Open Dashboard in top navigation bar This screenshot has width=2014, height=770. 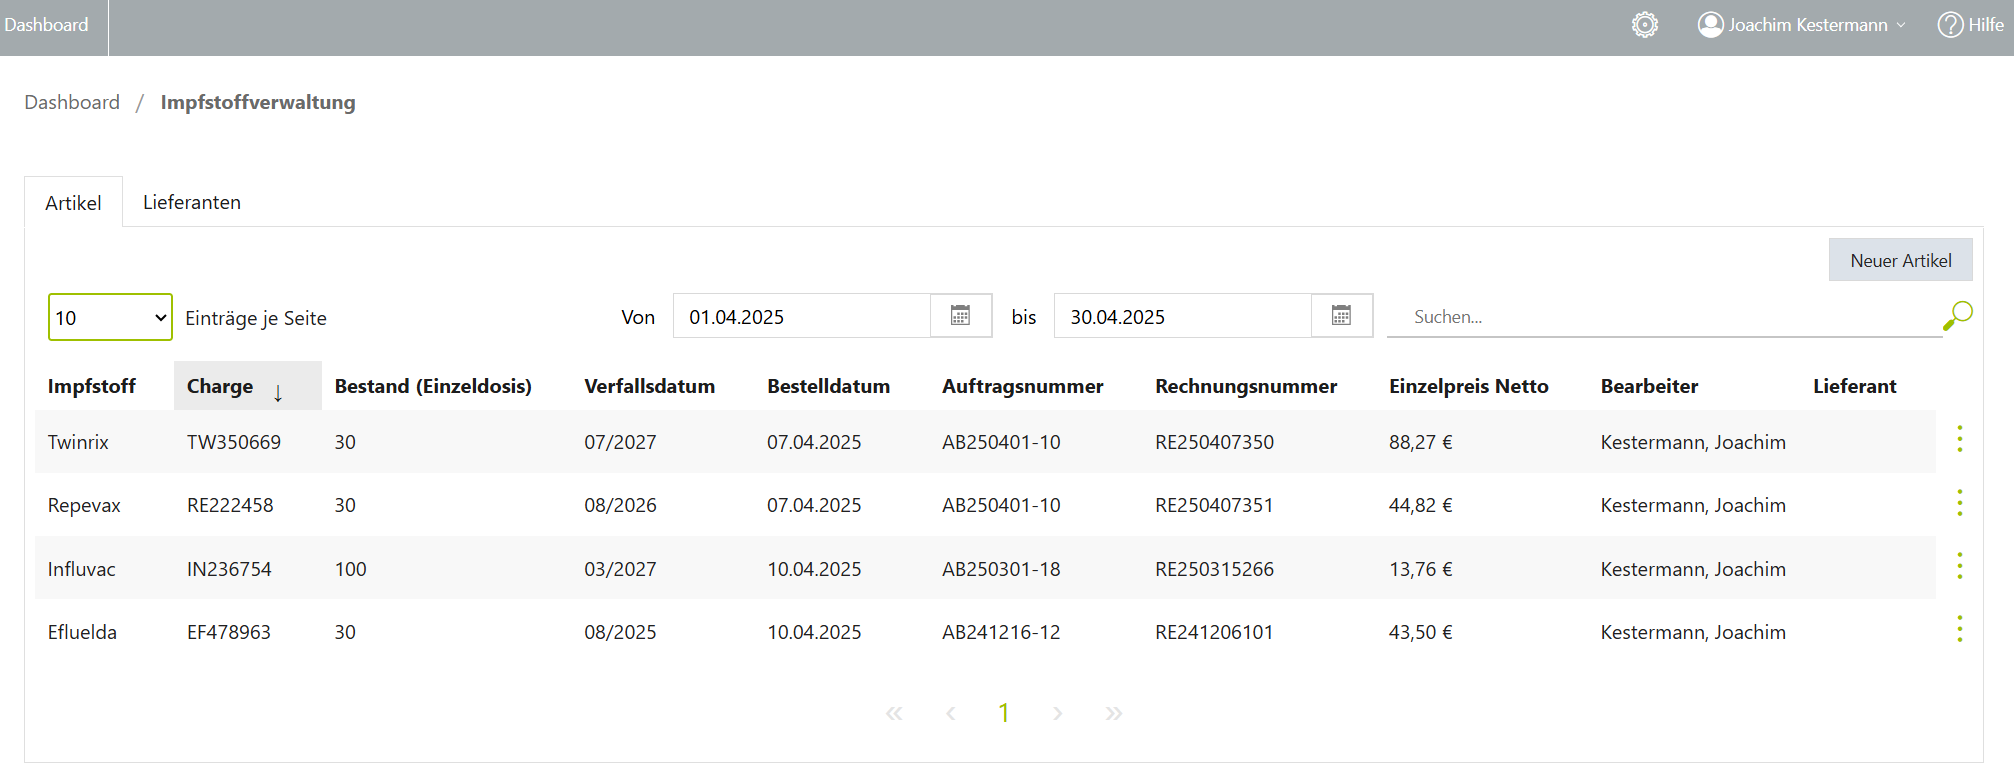click(46, 25)
